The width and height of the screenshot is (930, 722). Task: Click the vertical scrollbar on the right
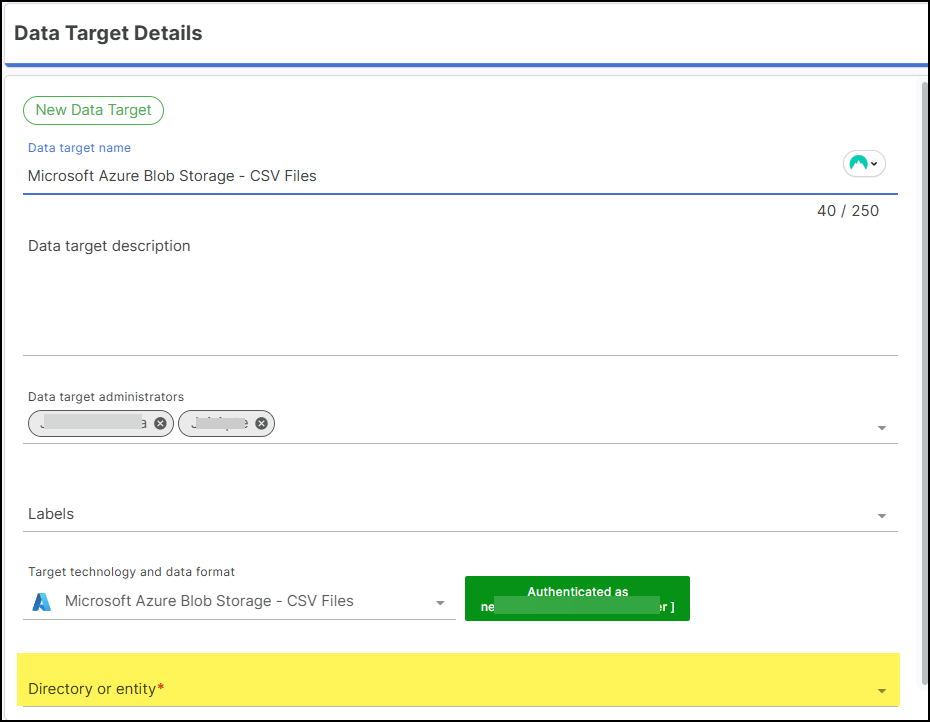pos(925,383)
